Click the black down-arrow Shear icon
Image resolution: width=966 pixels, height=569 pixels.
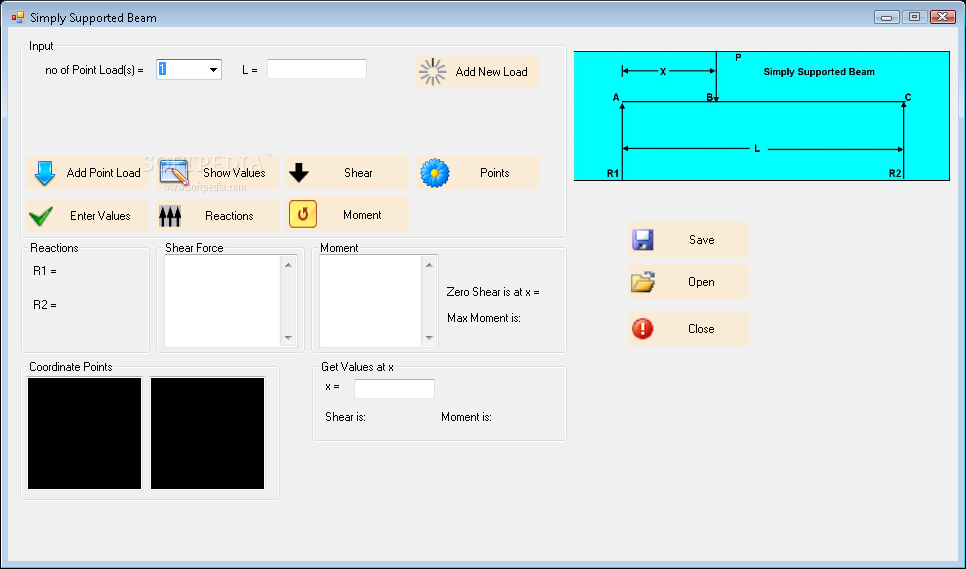pyautogui.click(x=299, y=173)
